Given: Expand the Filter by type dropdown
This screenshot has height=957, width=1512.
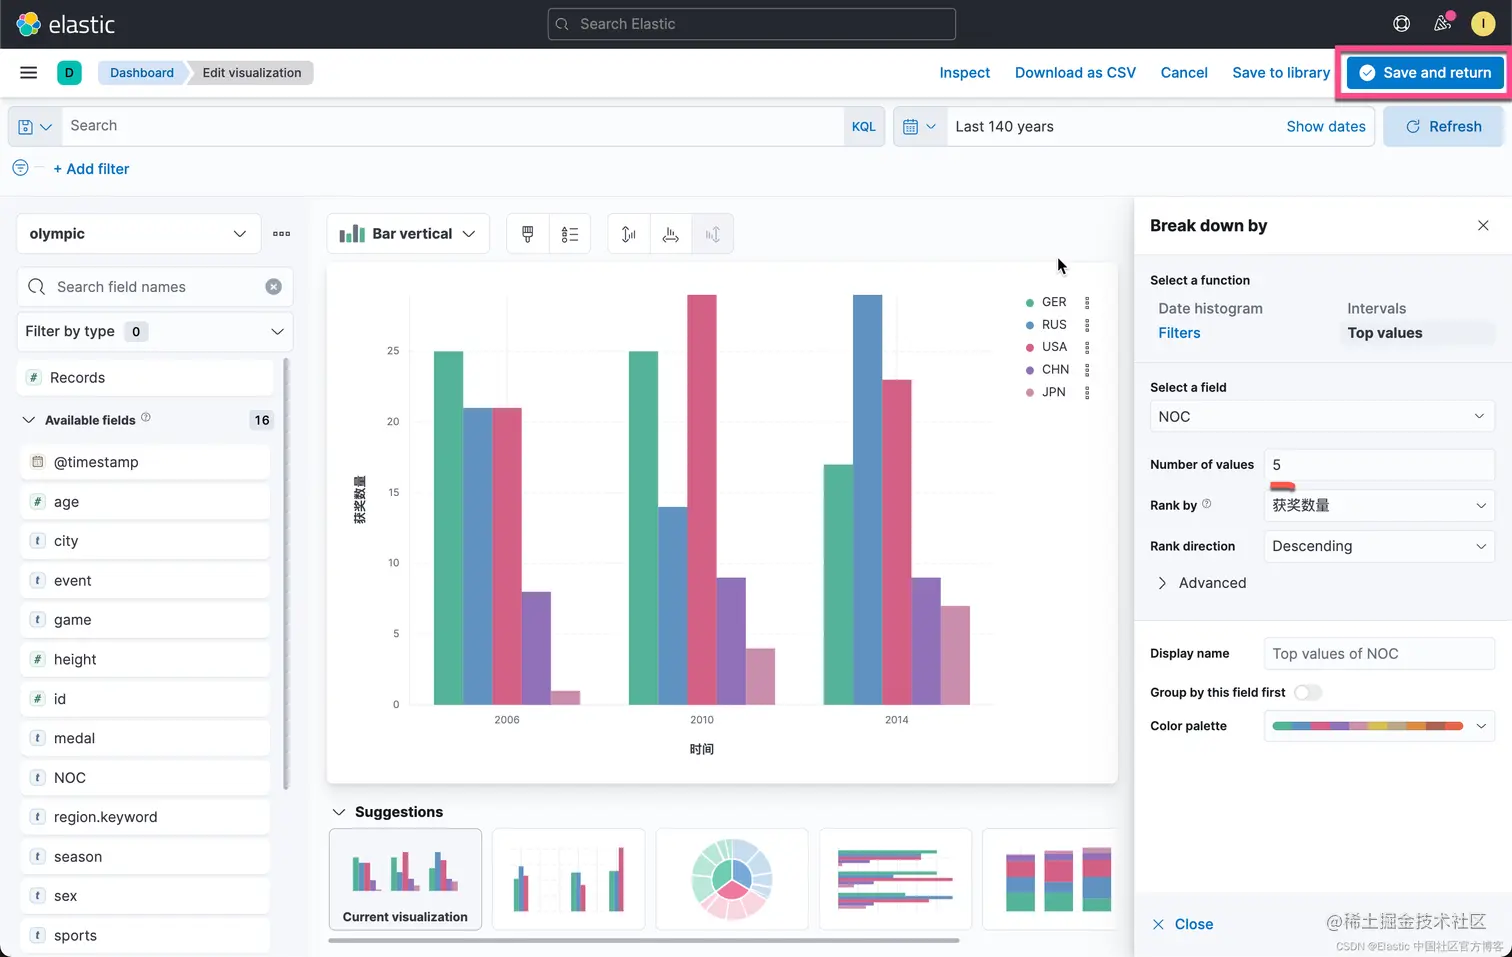Looking at the screenshot, I should pos(154,332).
